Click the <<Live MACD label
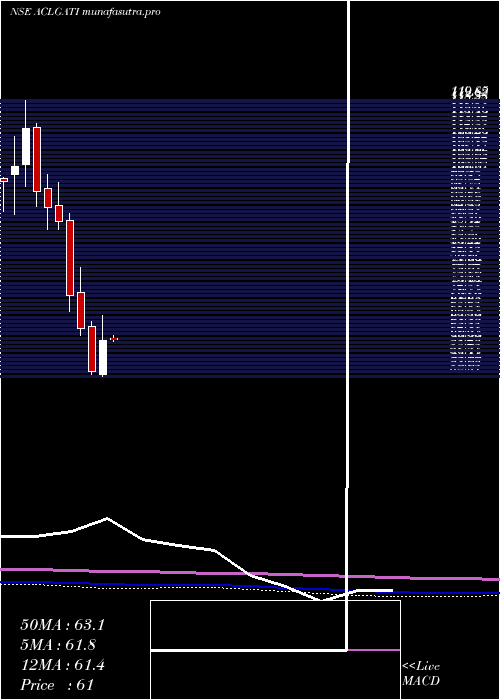 (421, 674)
